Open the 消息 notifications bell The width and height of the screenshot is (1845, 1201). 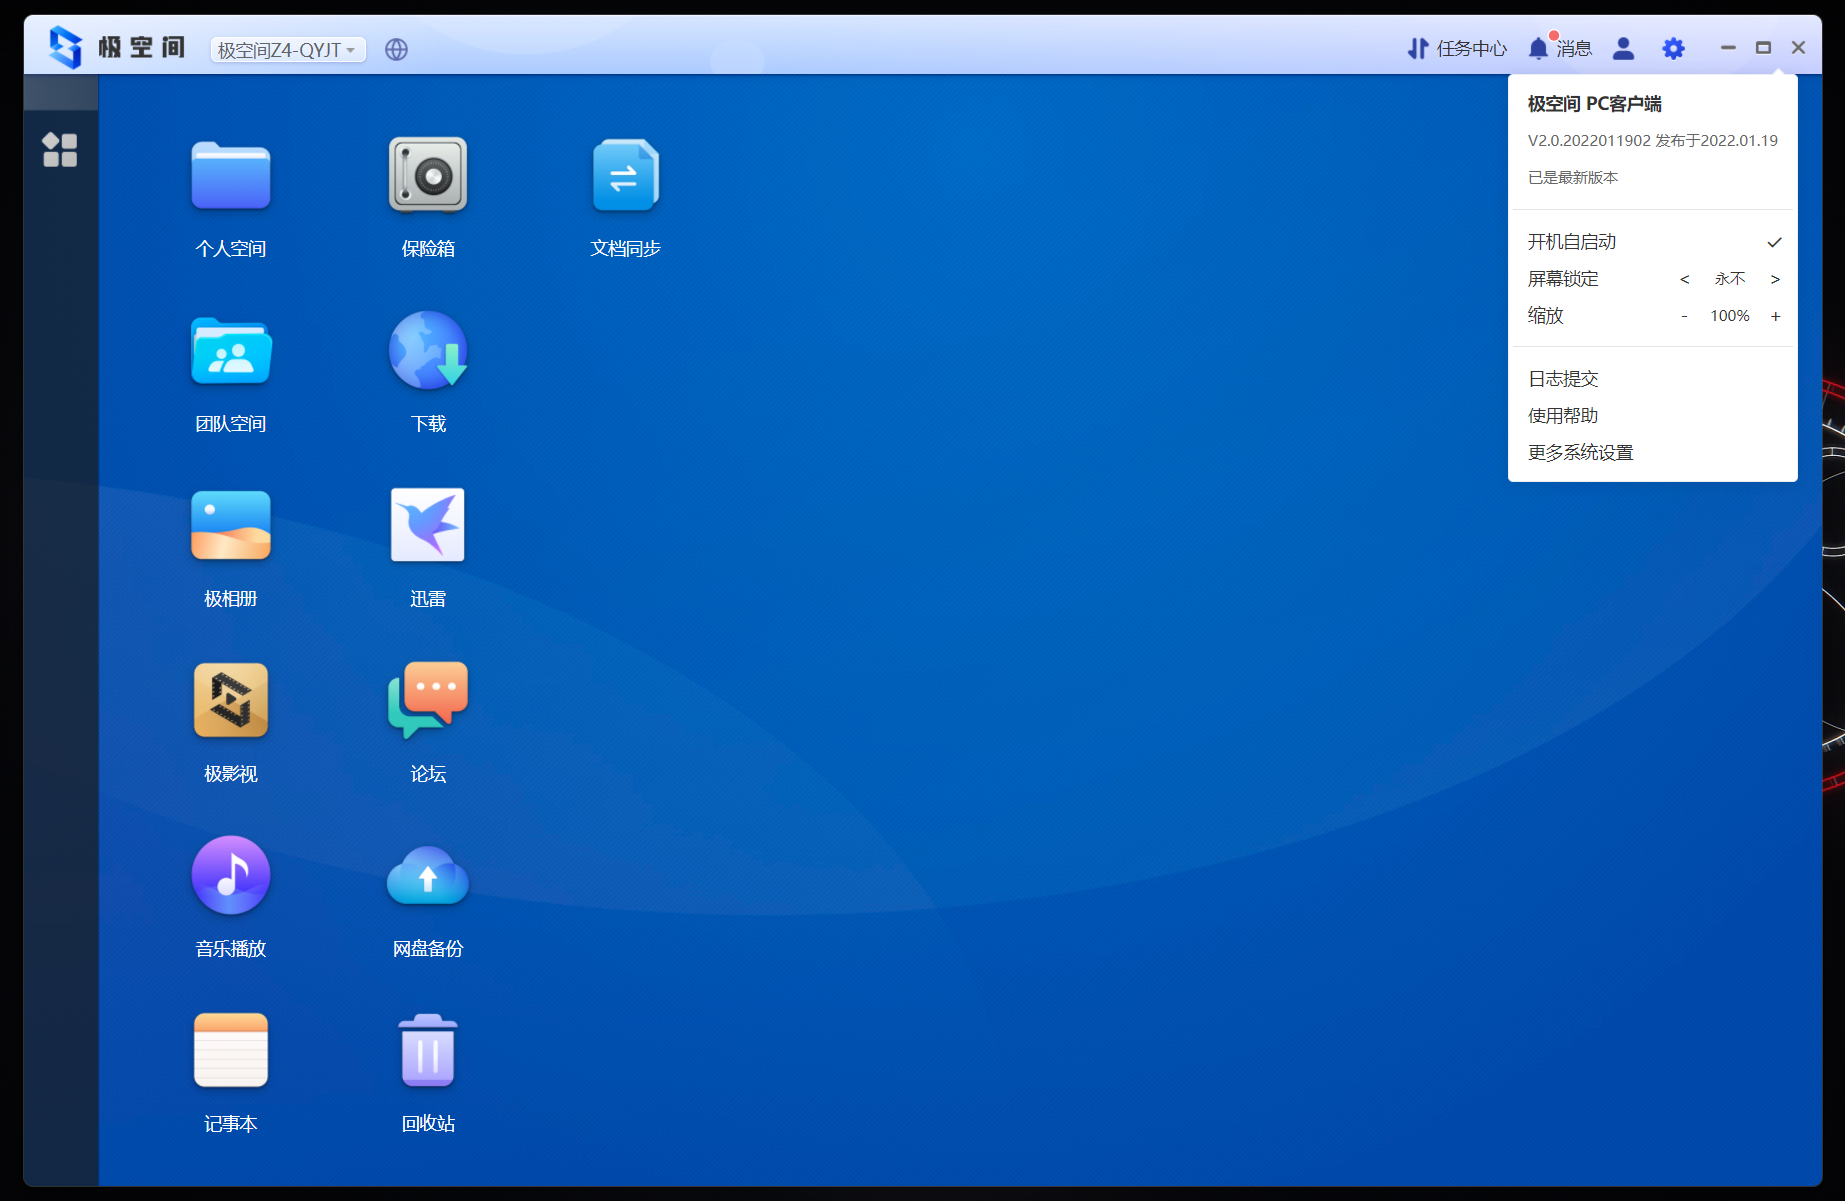click(1560, 48)
